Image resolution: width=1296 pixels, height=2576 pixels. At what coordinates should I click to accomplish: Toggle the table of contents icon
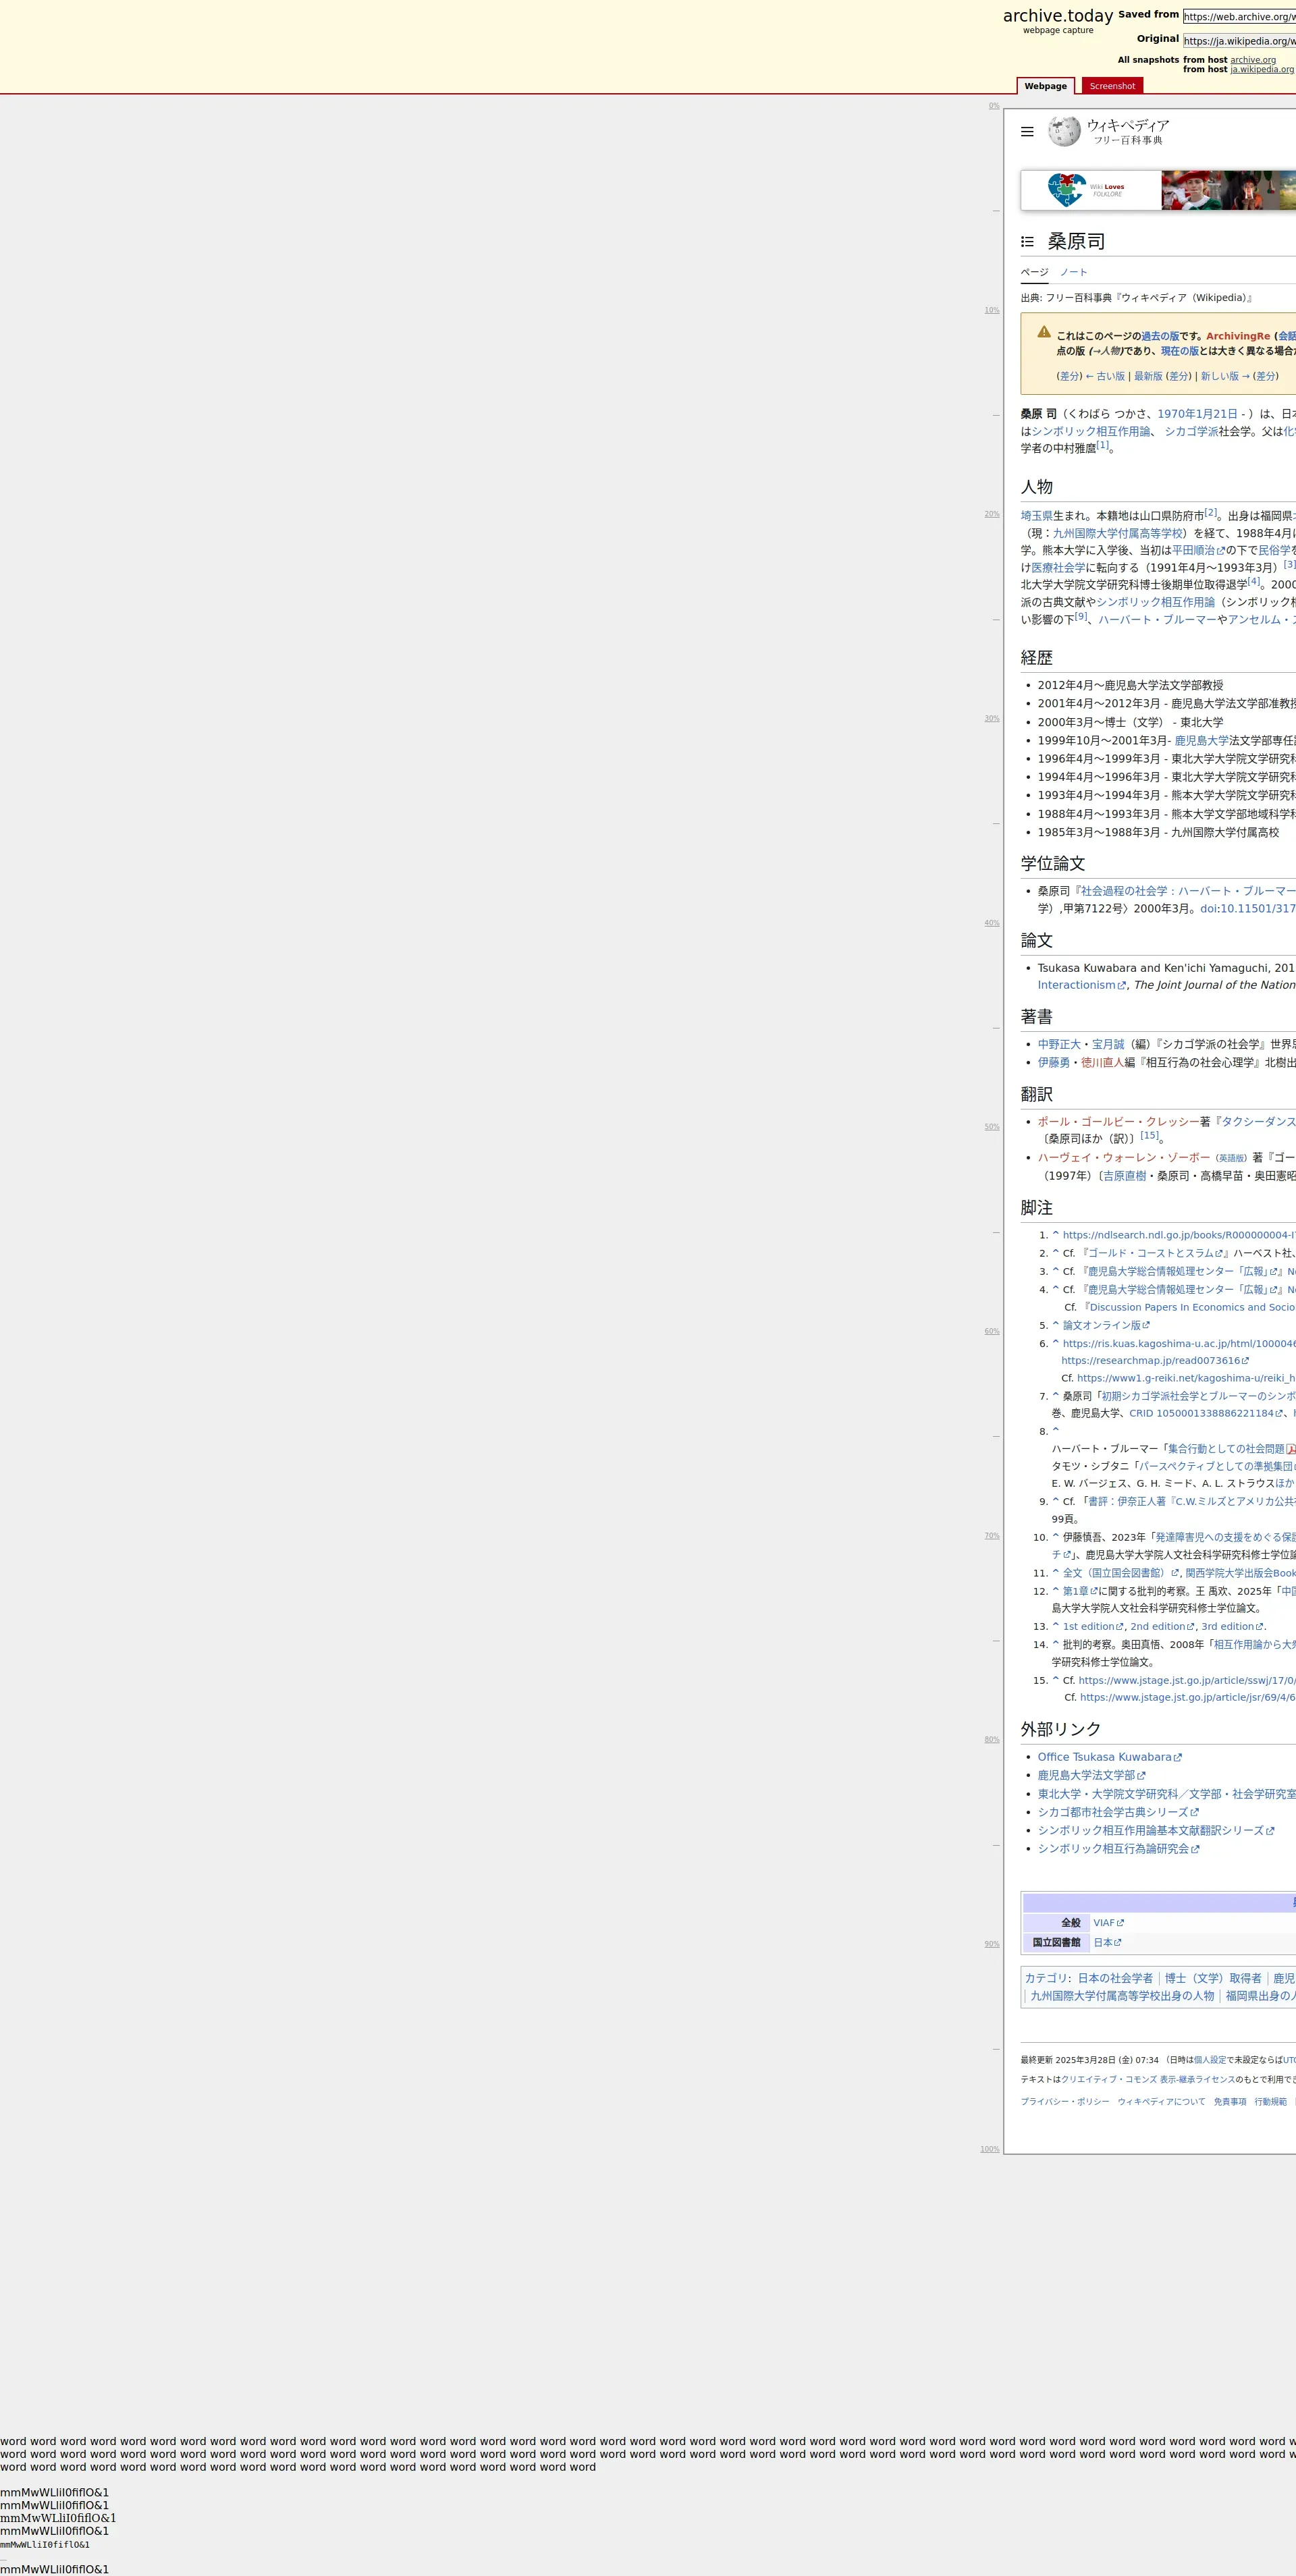coord(1027,242)
